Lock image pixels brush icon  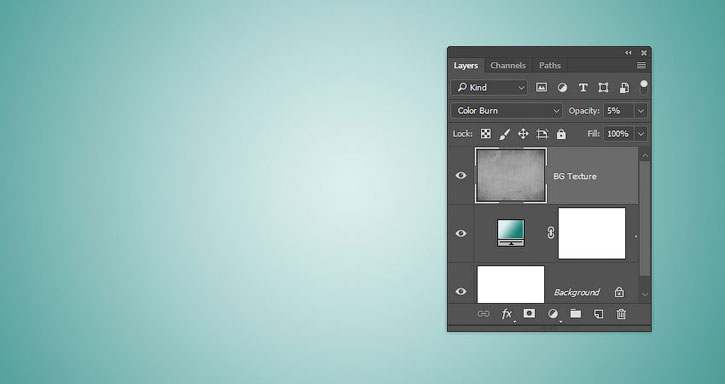coord(504,134)
